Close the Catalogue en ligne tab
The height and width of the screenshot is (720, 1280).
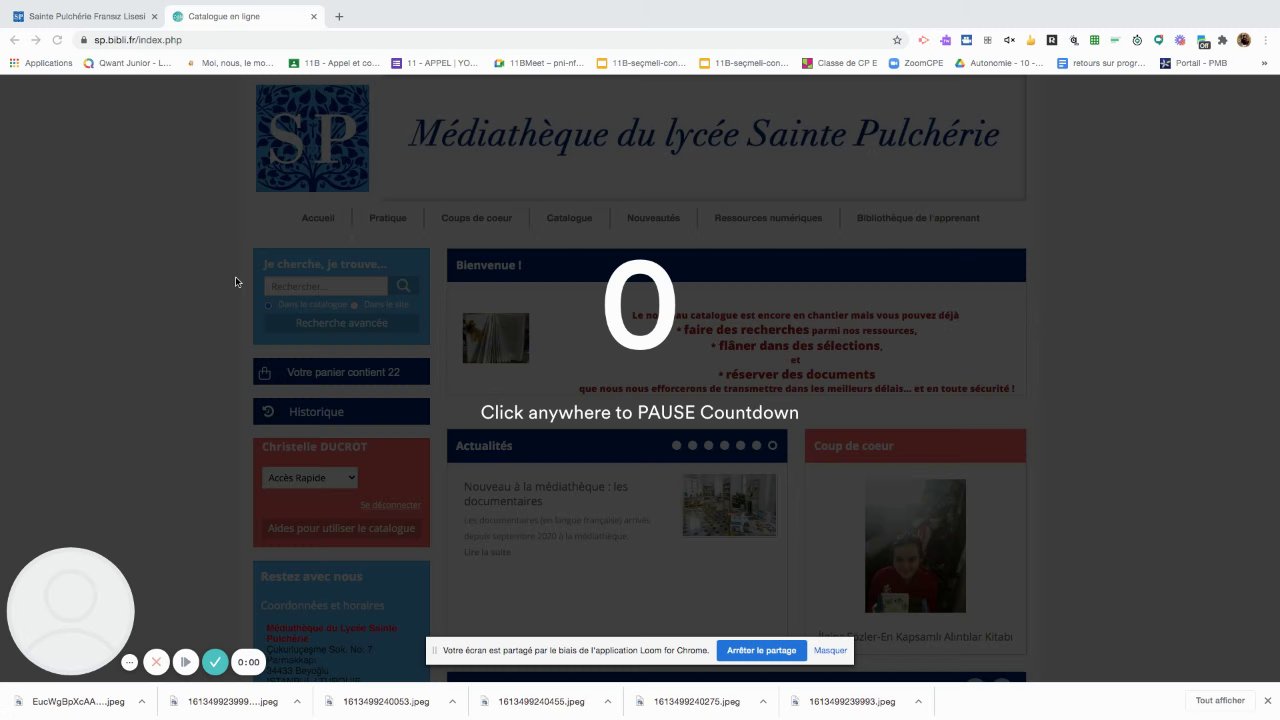(x=314, y=16)
